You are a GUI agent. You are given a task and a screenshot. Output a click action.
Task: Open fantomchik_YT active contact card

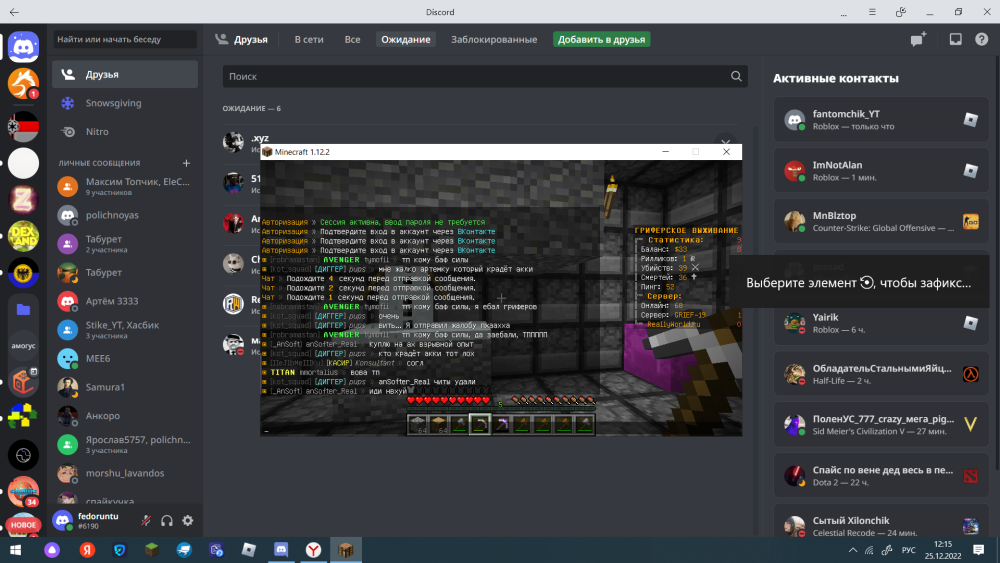[x=881, y=120]
